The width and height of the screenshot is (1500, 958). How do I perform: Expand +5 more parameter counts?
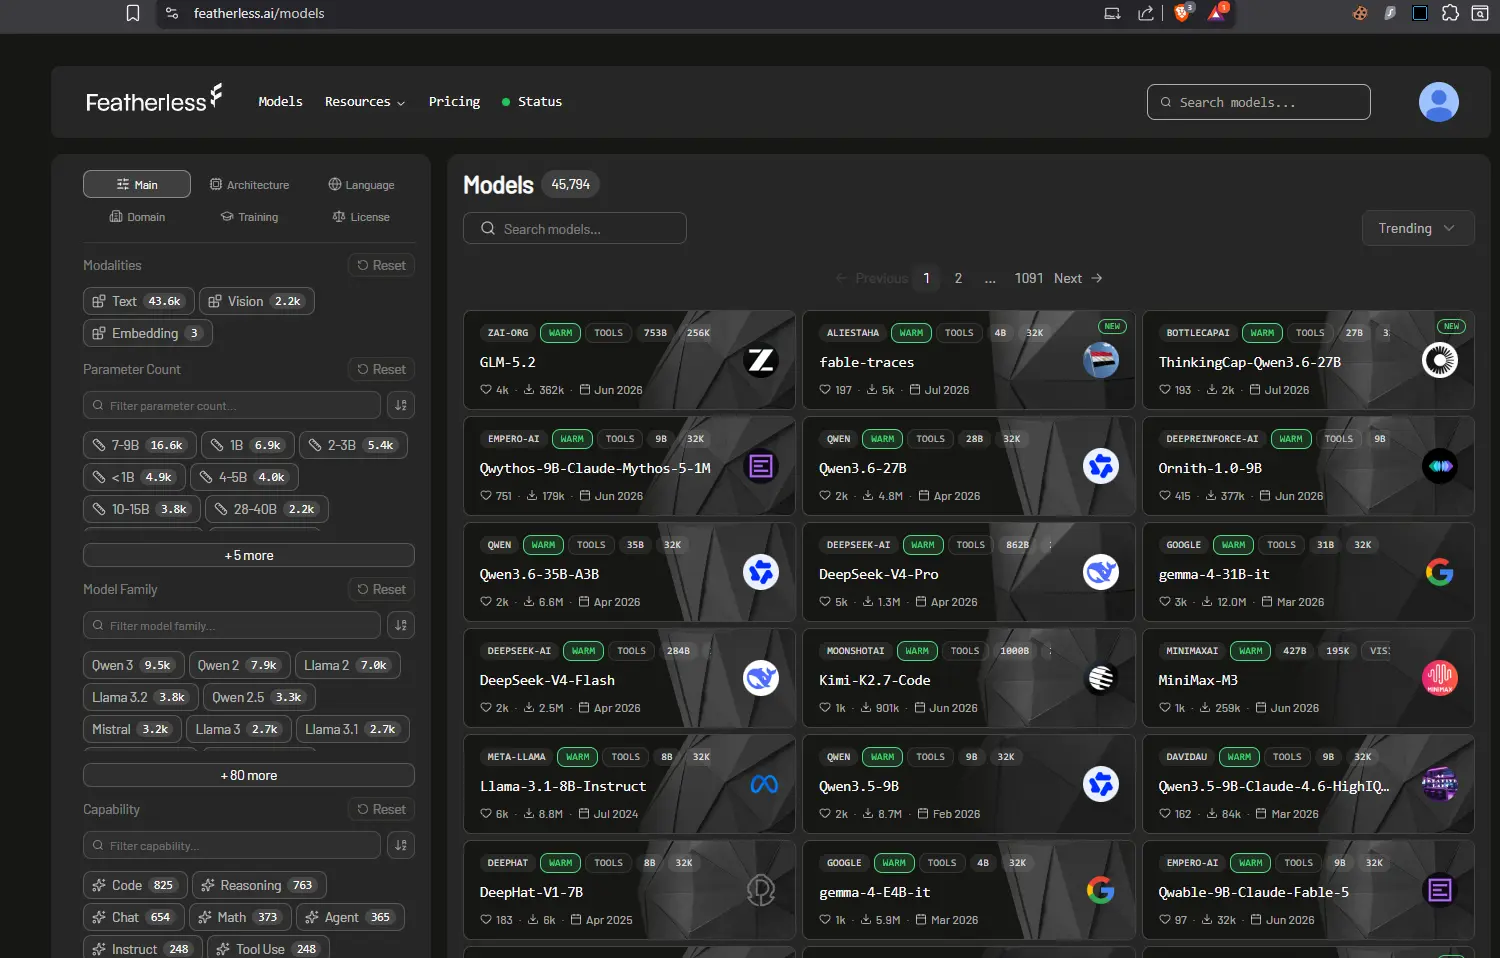tap(249, 555)
